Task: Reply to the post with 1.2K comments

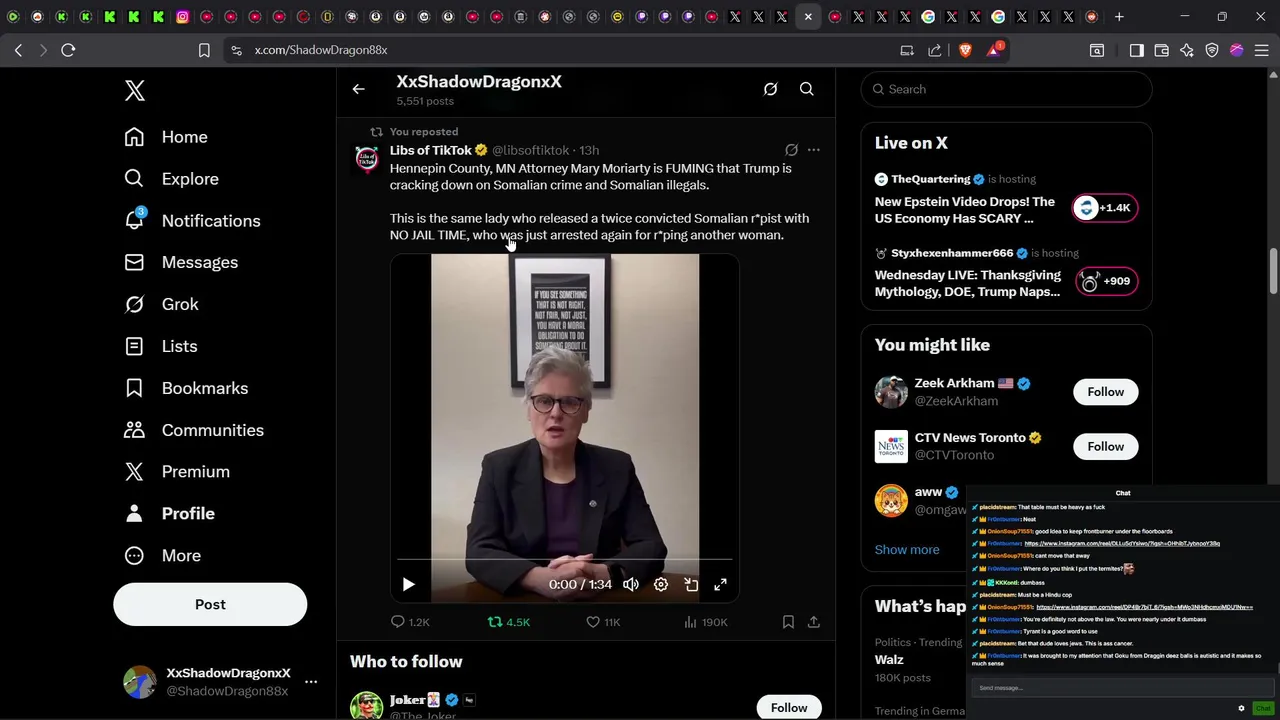Action: pyautogui.click(x=410, y=622)
